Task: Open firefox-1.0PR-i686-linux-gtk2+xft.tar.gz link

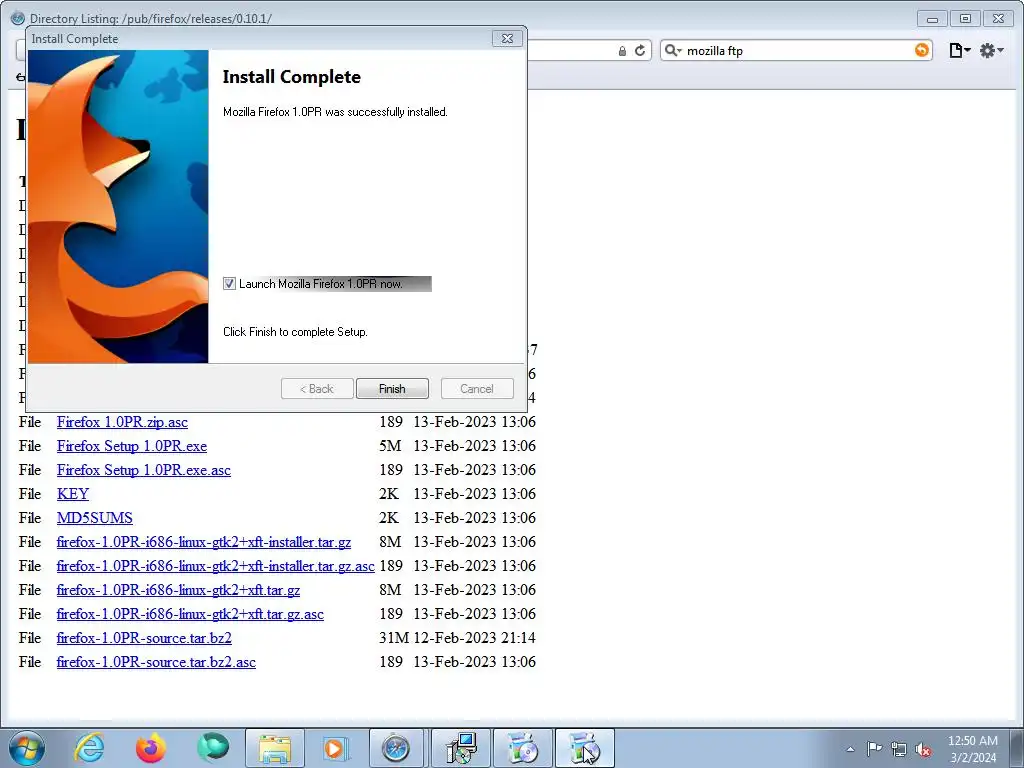Action: click(178, 590)
